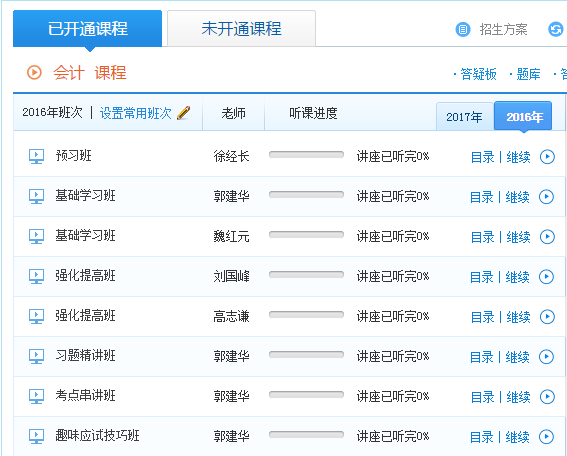
Task: Click 继续 for 刘国峰's 强化提高班
Action: click(517, 277)
